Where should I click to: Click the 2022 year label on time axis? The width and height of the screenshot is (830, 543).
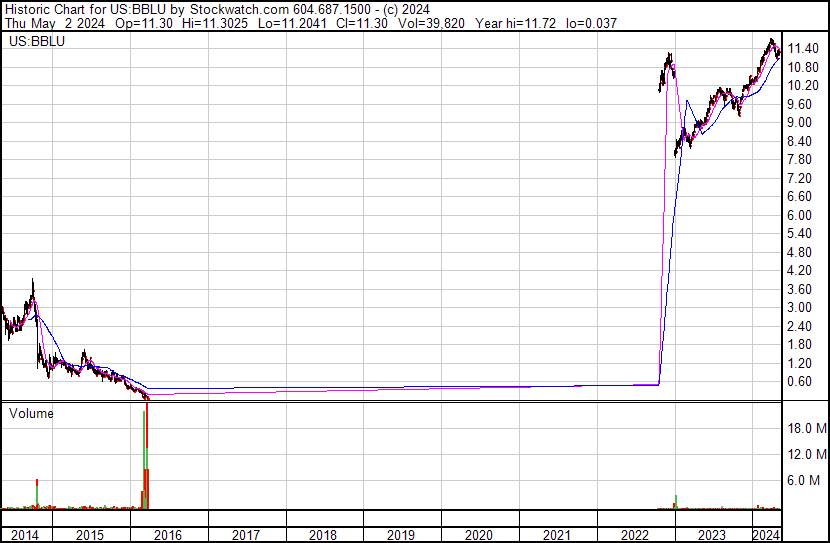(x=634, y=535)
